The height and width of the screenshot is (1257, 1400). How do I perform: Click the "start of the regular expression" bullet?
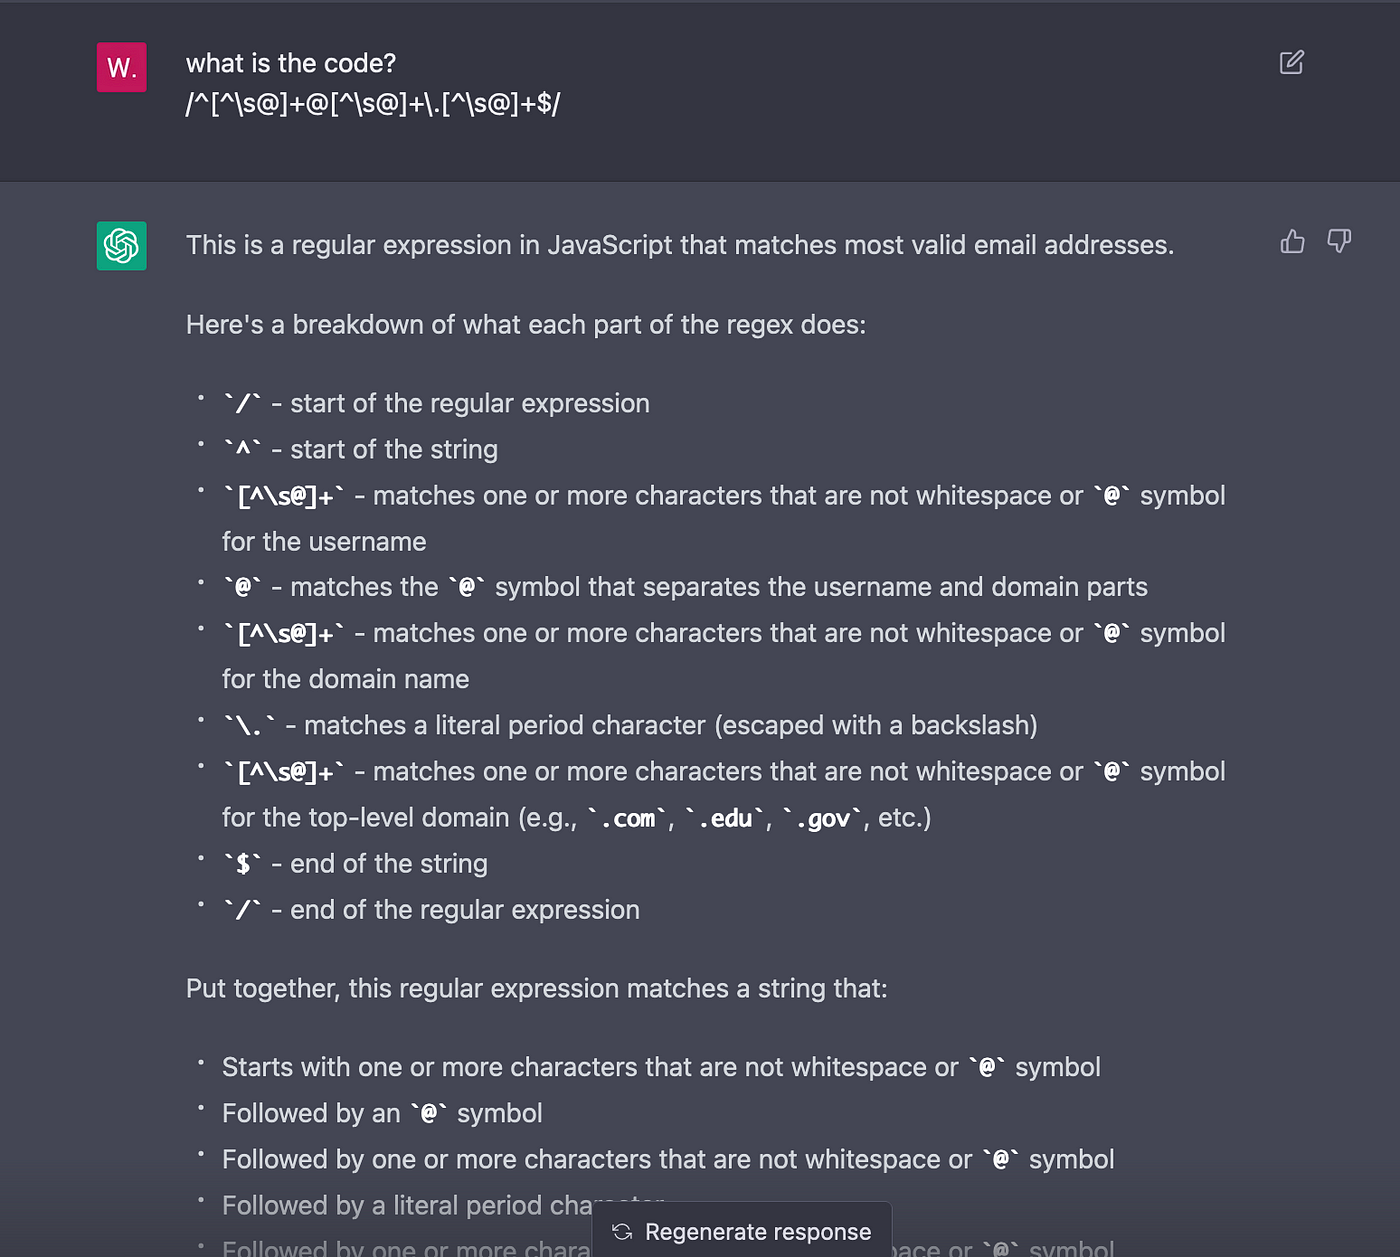pos(436,403)
